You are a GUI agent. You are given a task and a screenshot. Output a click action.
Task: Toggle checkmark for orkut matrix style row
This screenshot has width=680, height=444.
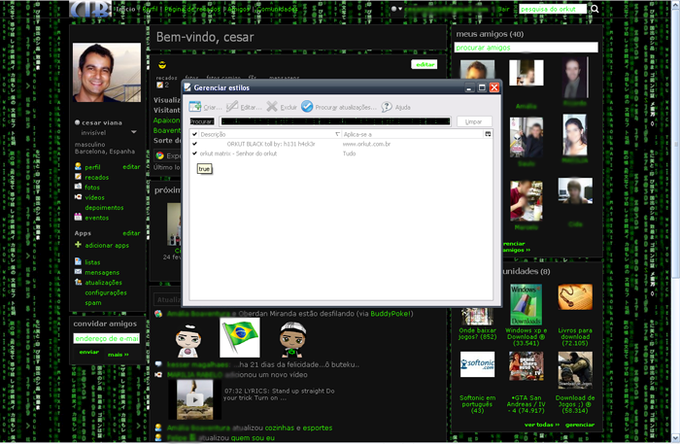195,153
